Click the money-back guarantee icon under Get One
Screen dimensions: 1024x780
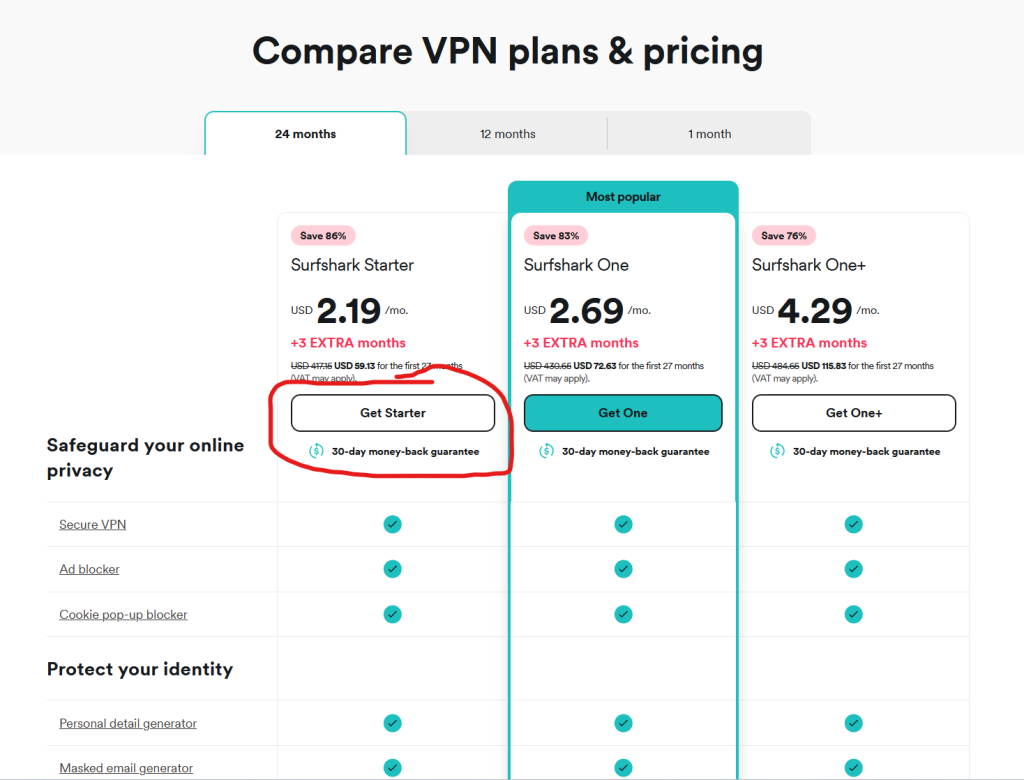click(x=546, y=451)
